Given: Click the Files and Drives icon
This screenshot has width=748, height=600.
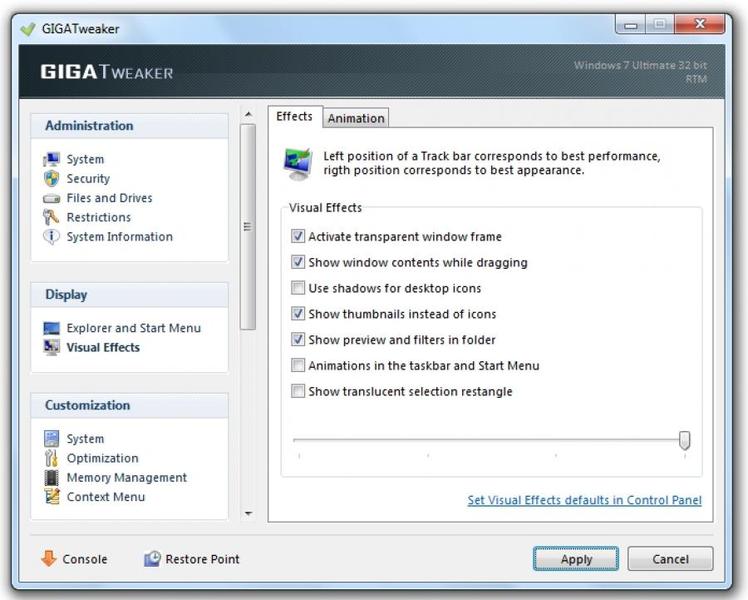Looking at the screenshot, I should coord(52,198).
